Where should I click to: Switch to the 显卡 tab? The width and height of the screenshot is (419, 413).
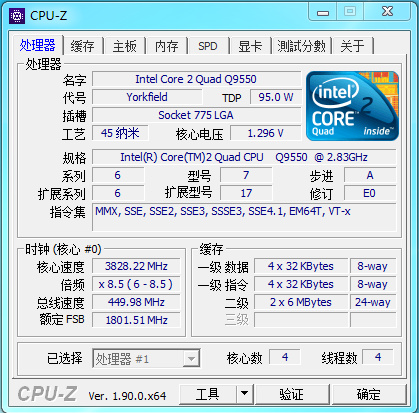250,46
